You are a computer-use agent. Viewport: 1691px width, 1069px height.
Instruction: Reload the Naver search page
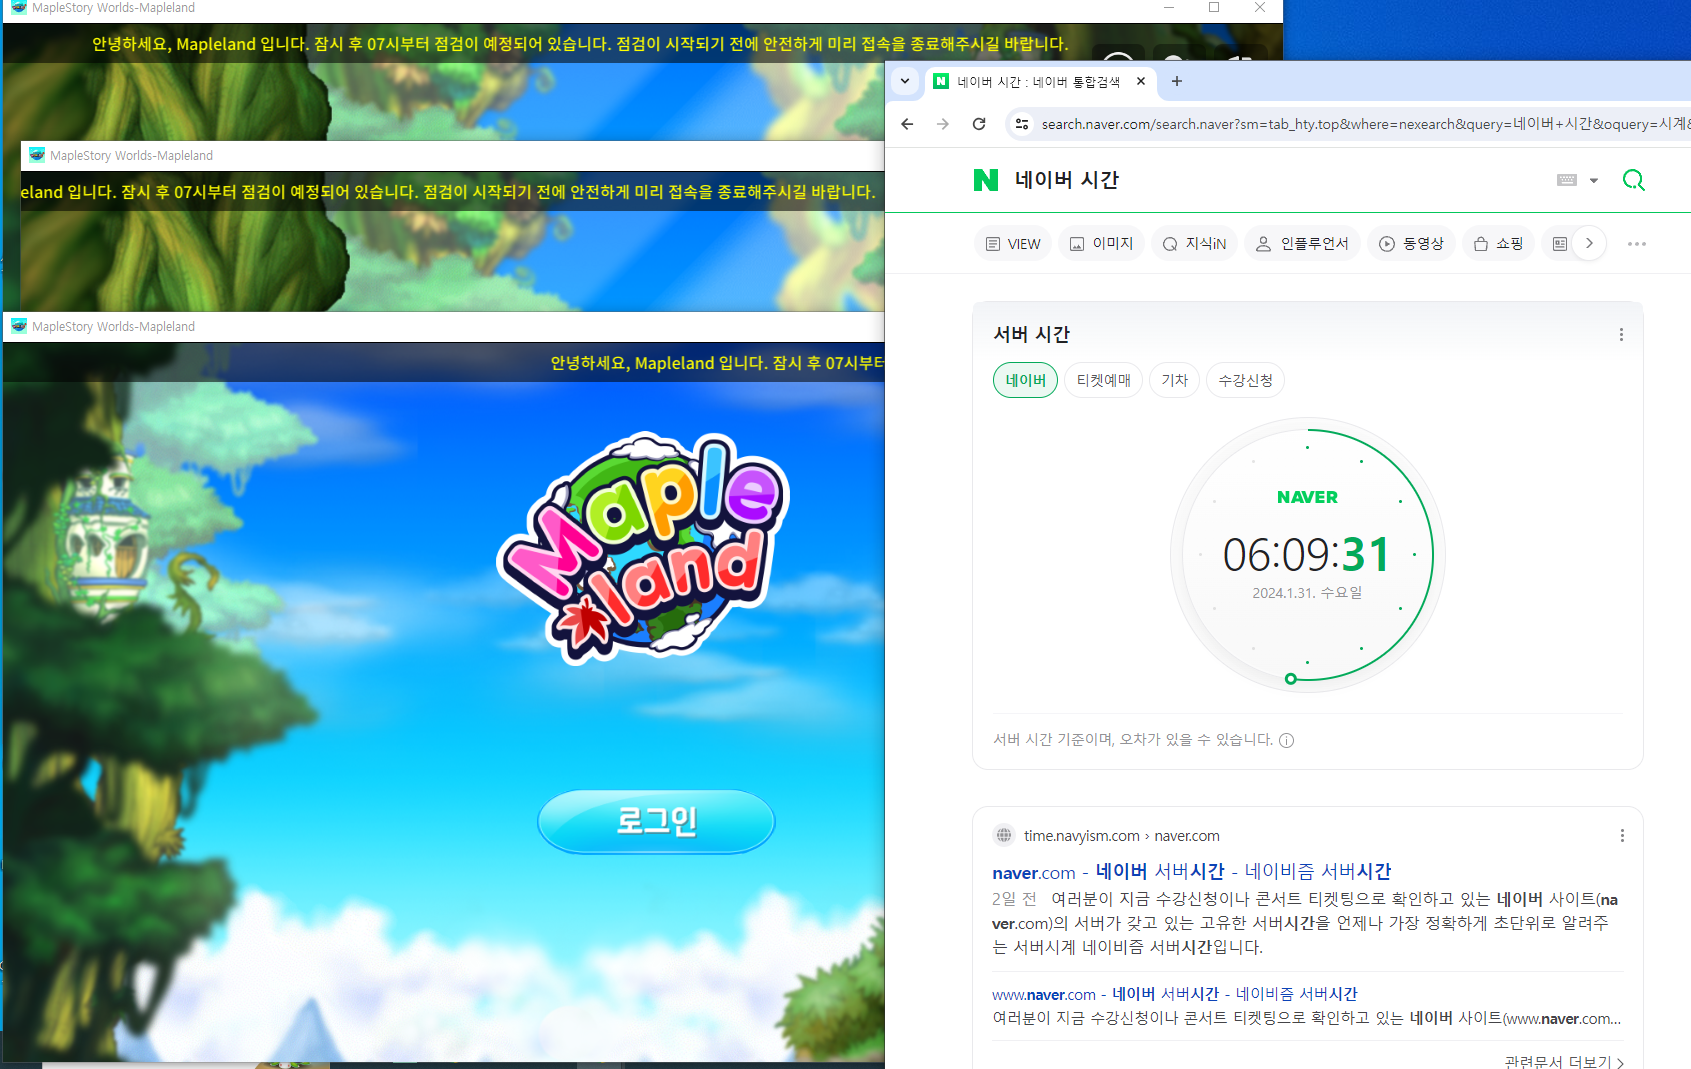[x=979, y=124]
